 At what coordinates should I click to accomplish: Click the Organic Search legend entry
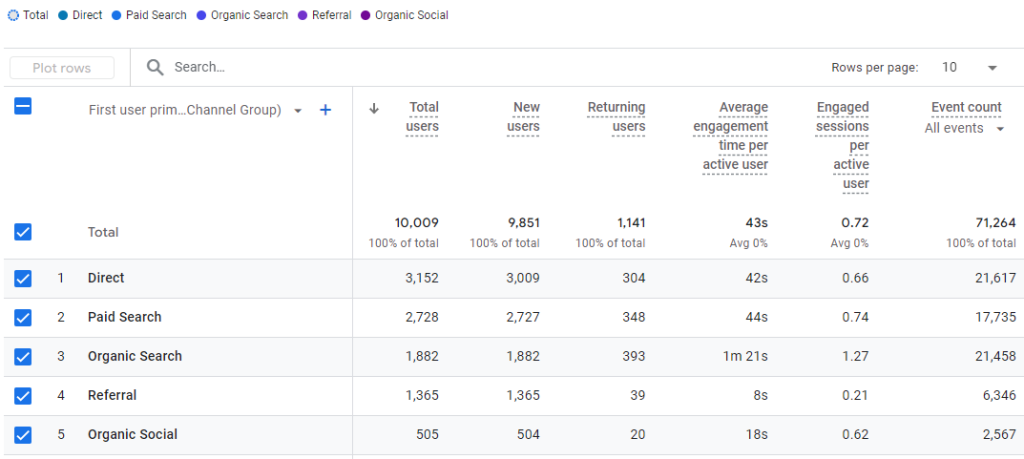point(242,15)
